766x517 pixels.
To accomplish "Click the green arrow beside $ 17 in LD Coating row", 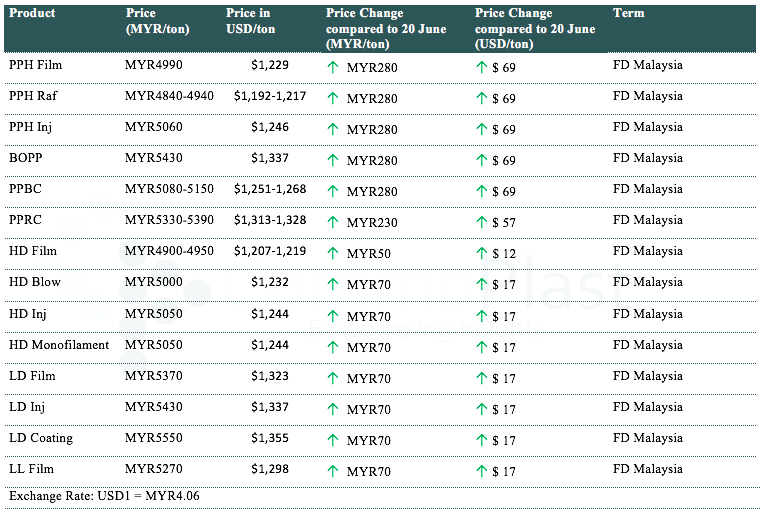I will click(481, 440).
